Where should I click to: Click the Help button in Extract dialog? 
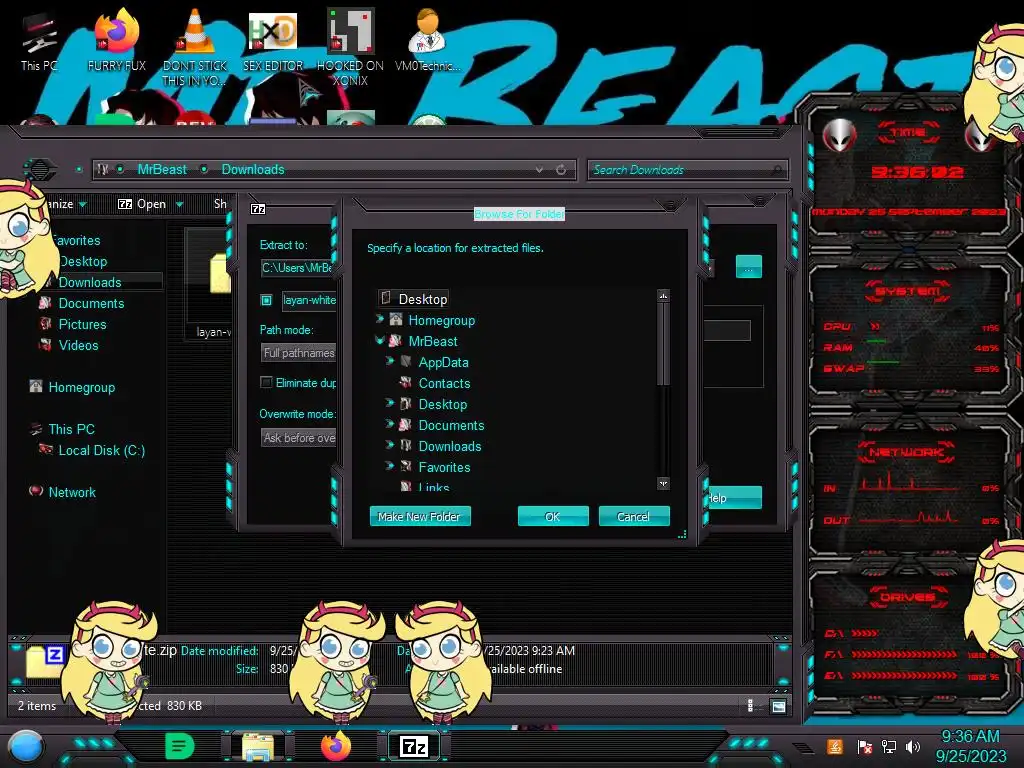pyautogui.click(x=735, y=498)
